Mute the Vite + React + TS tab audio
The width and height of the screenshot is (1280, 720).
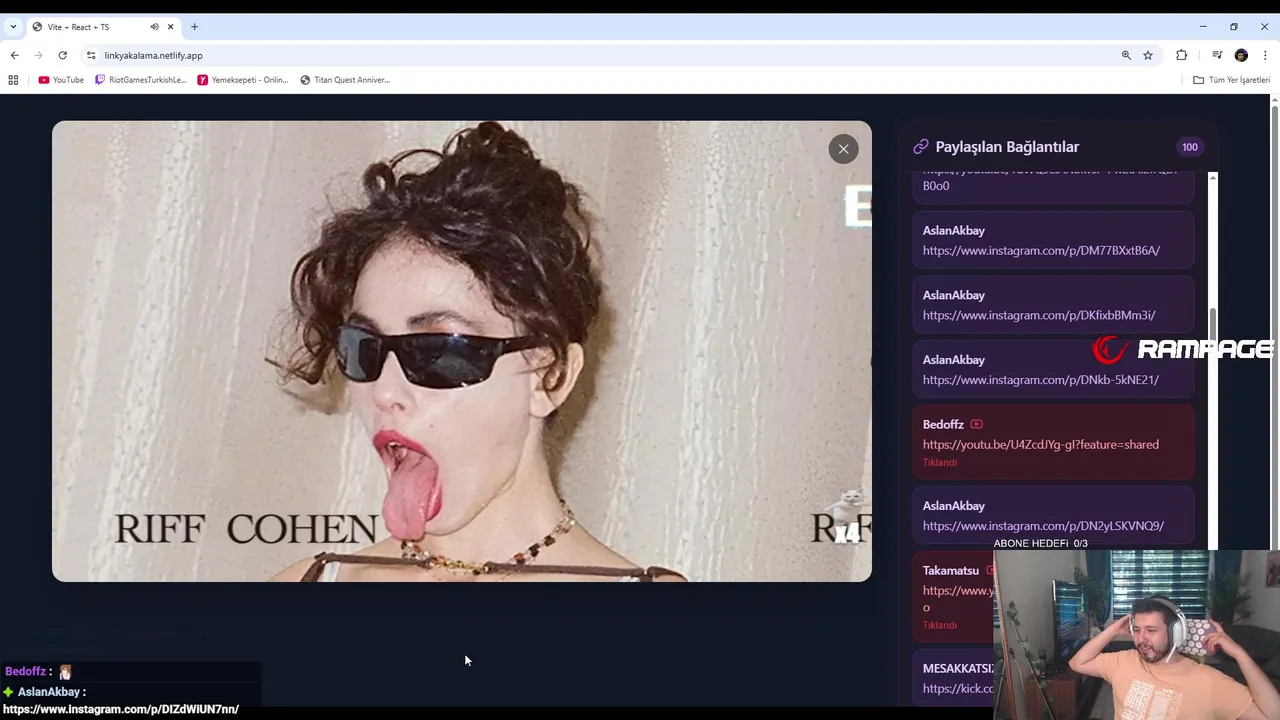pyautogui.click(x=154, y=27)
